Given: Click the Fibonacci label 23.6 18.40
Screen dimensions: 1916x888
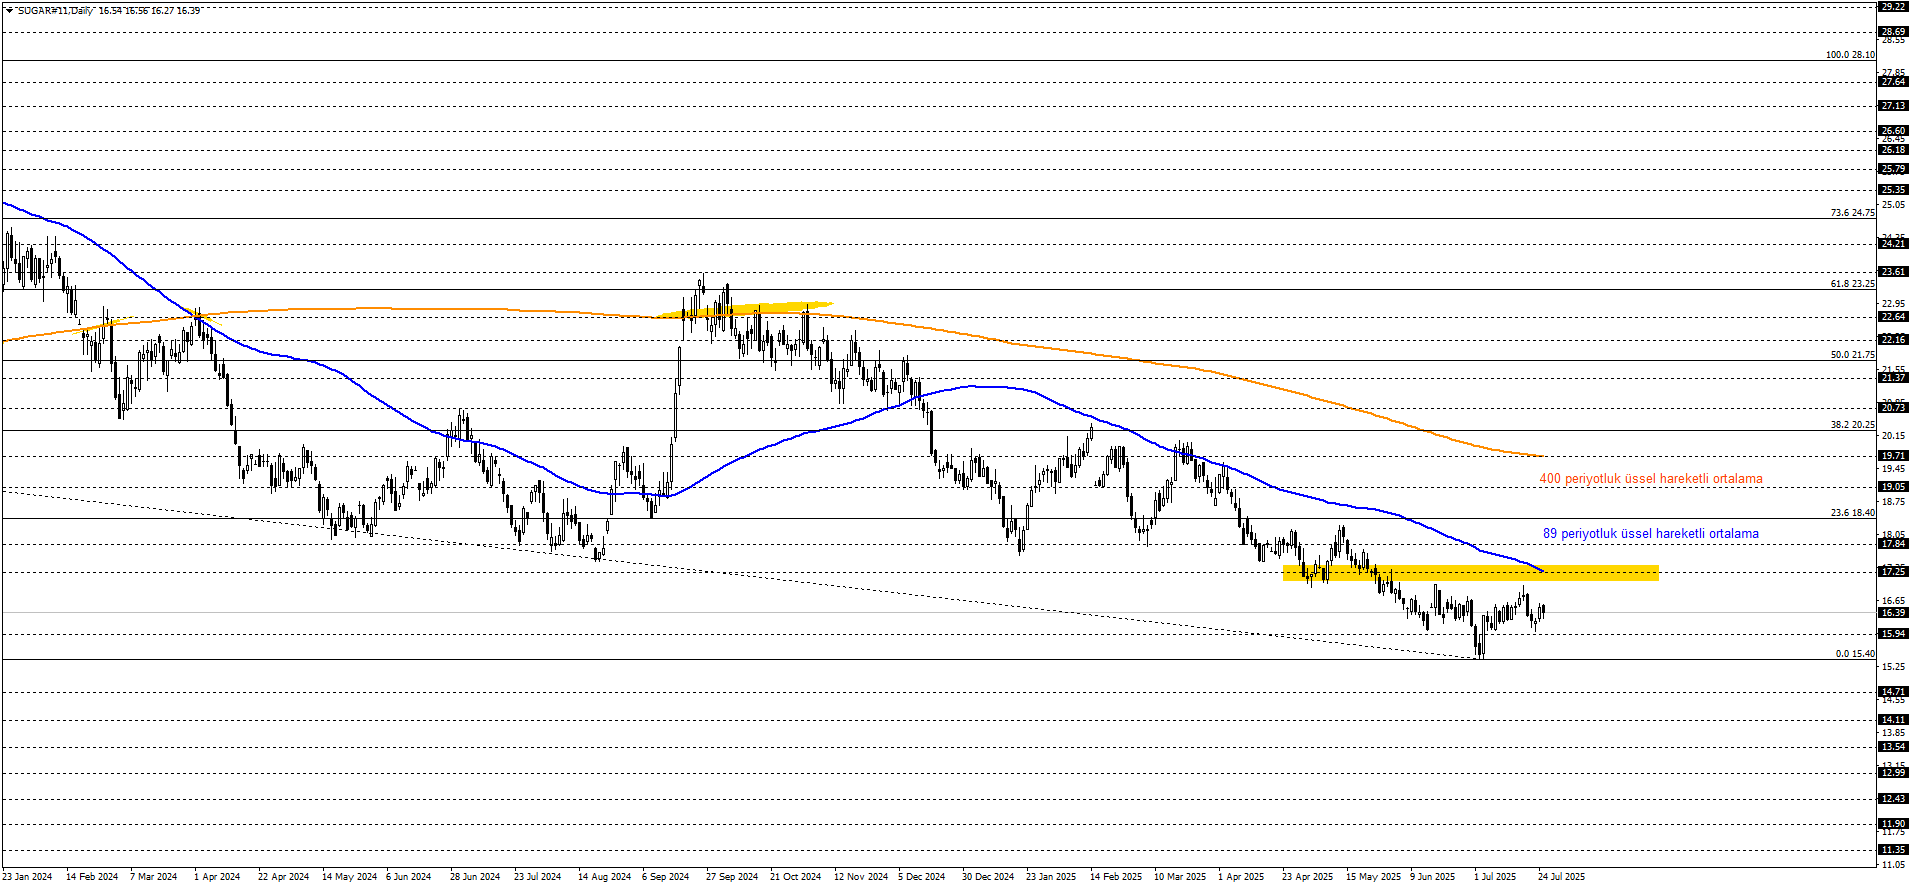Looking at the screenshot, I should click(x=1852, y=513).
